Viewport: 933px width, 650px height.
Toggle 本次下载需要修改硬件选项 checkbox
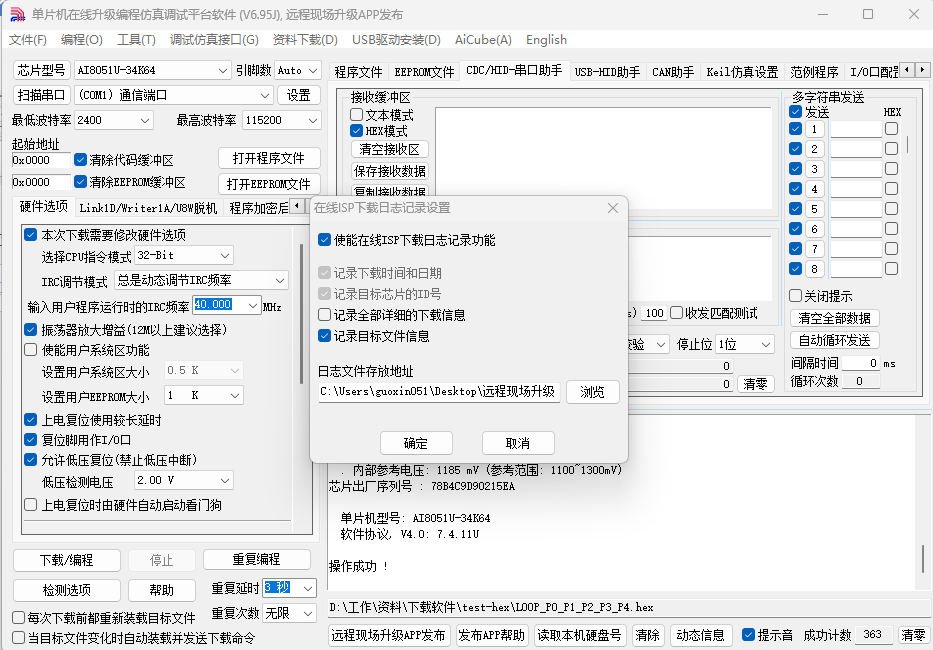click(x=30, y=235)
